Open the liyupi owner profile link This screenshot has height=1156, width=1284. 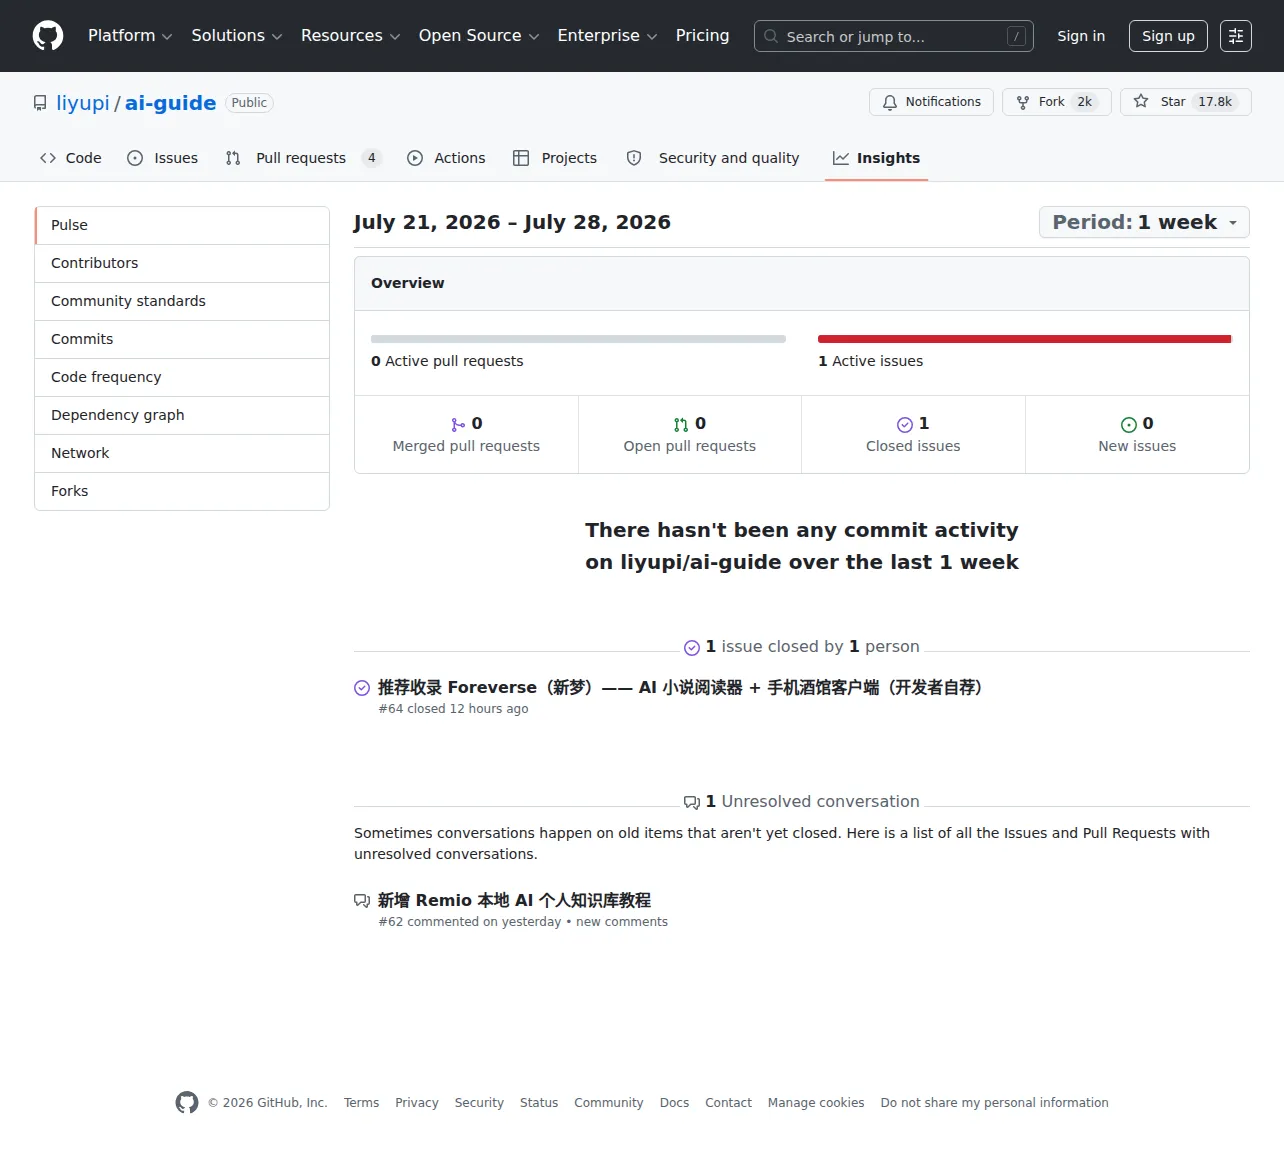tap(83, 103)
